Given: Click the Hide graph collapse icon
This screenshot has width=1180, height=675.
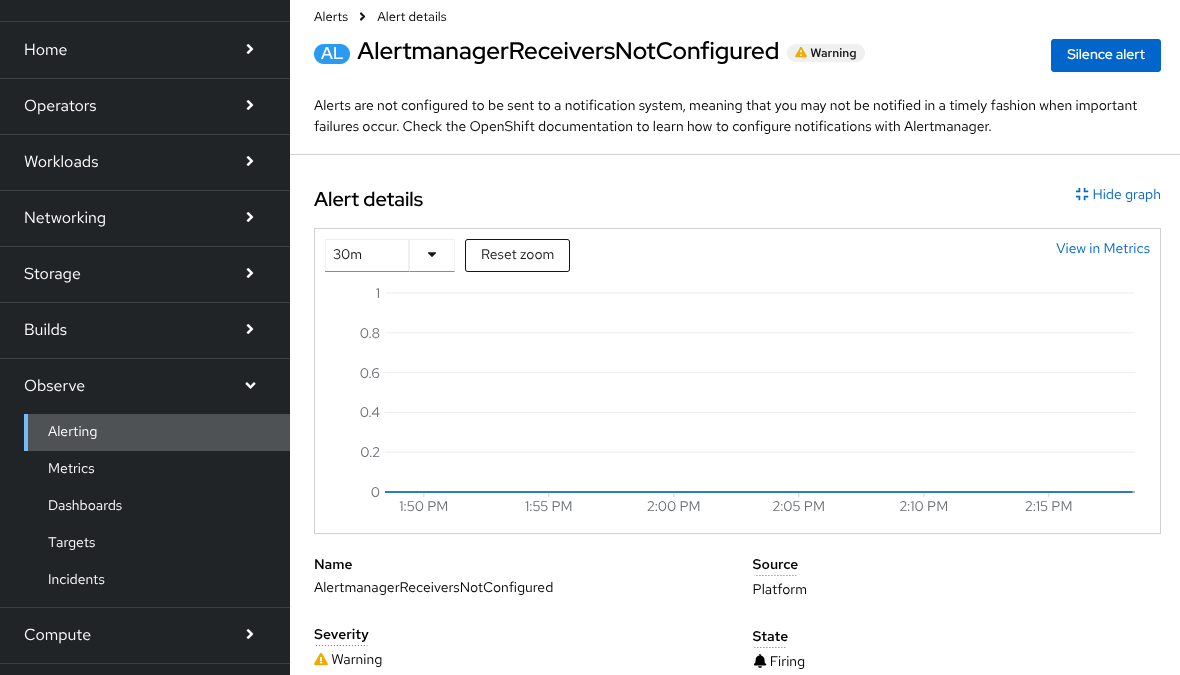Looking at the screenshot, I should 1081,194.
